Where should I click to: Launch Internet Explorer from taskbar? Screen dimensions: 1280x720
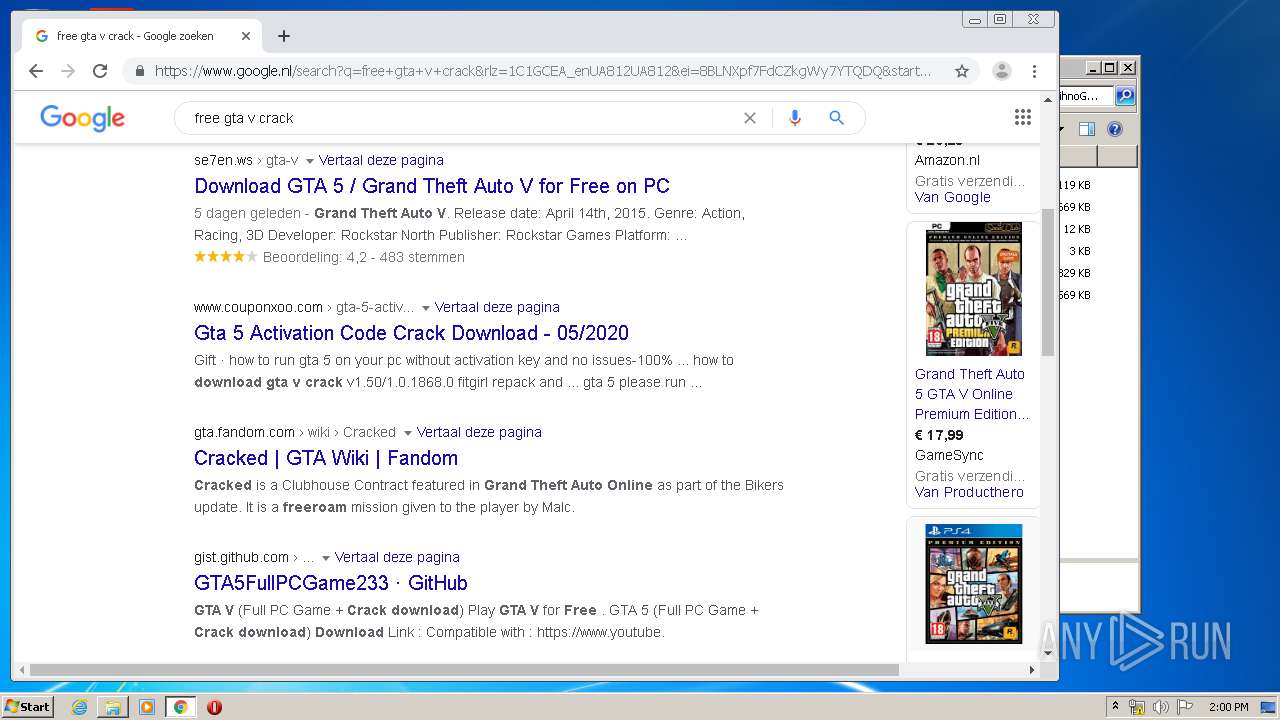pos(79,707)
